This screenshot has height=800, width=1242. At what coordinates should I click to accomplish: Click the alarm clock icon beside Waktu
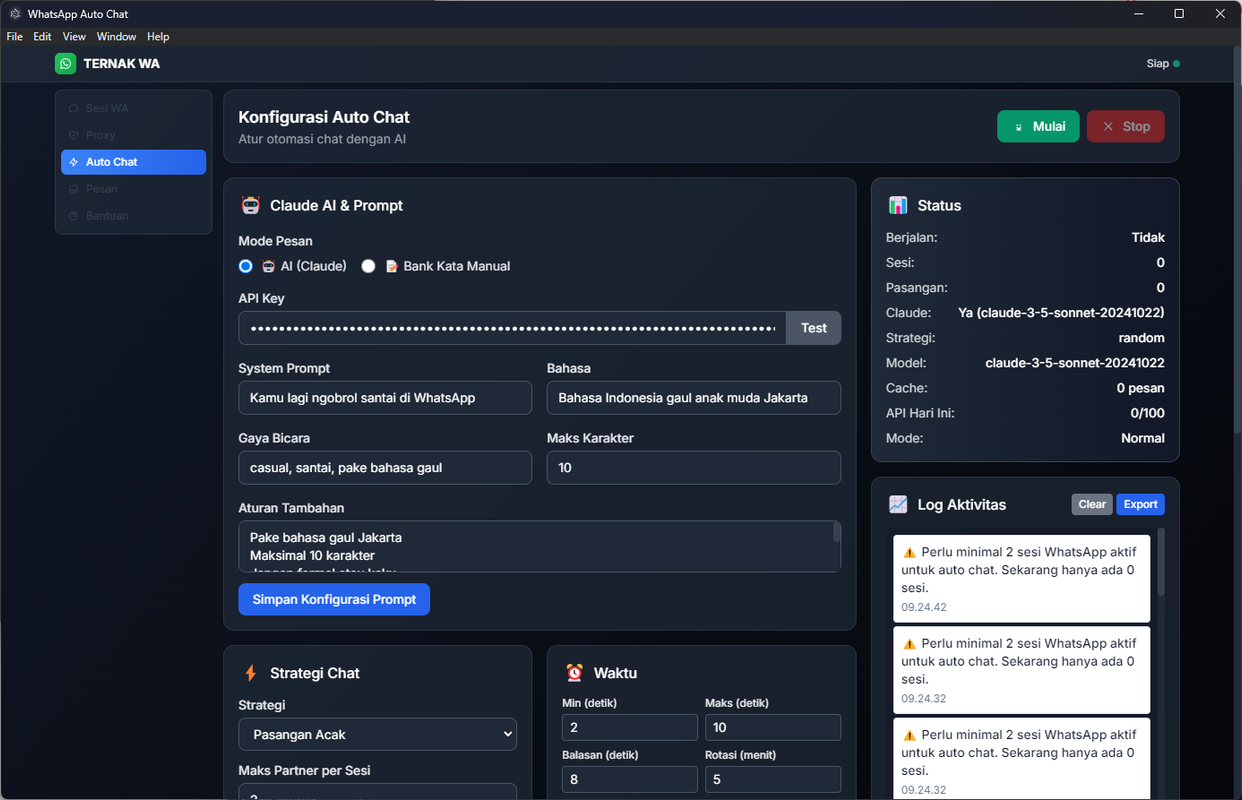(574, 673)
